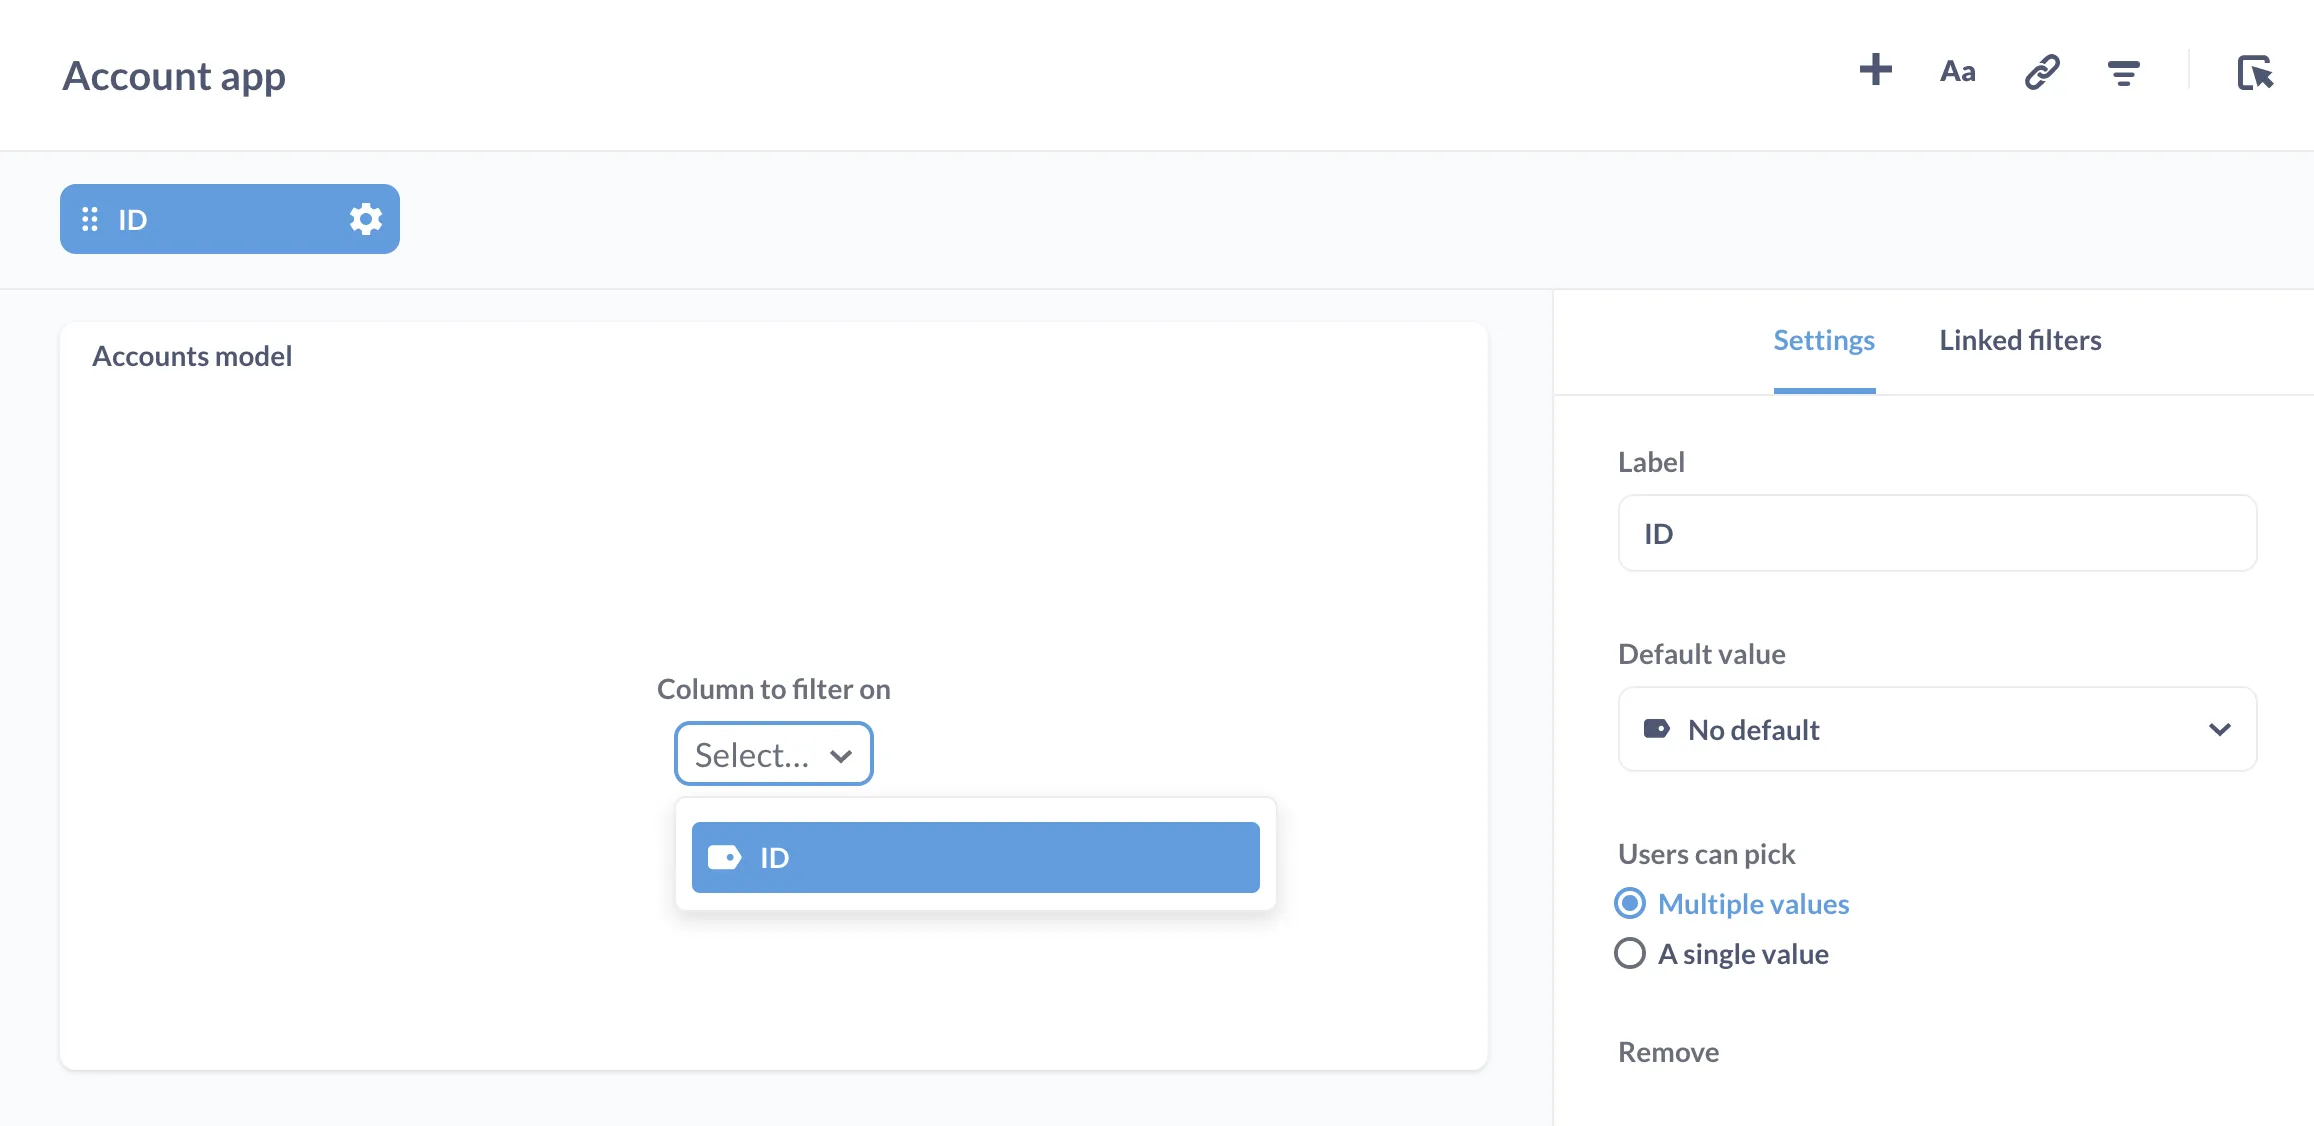Click inside the Label input showing ID
2314x1126 pixels.
coord(1936,533)
